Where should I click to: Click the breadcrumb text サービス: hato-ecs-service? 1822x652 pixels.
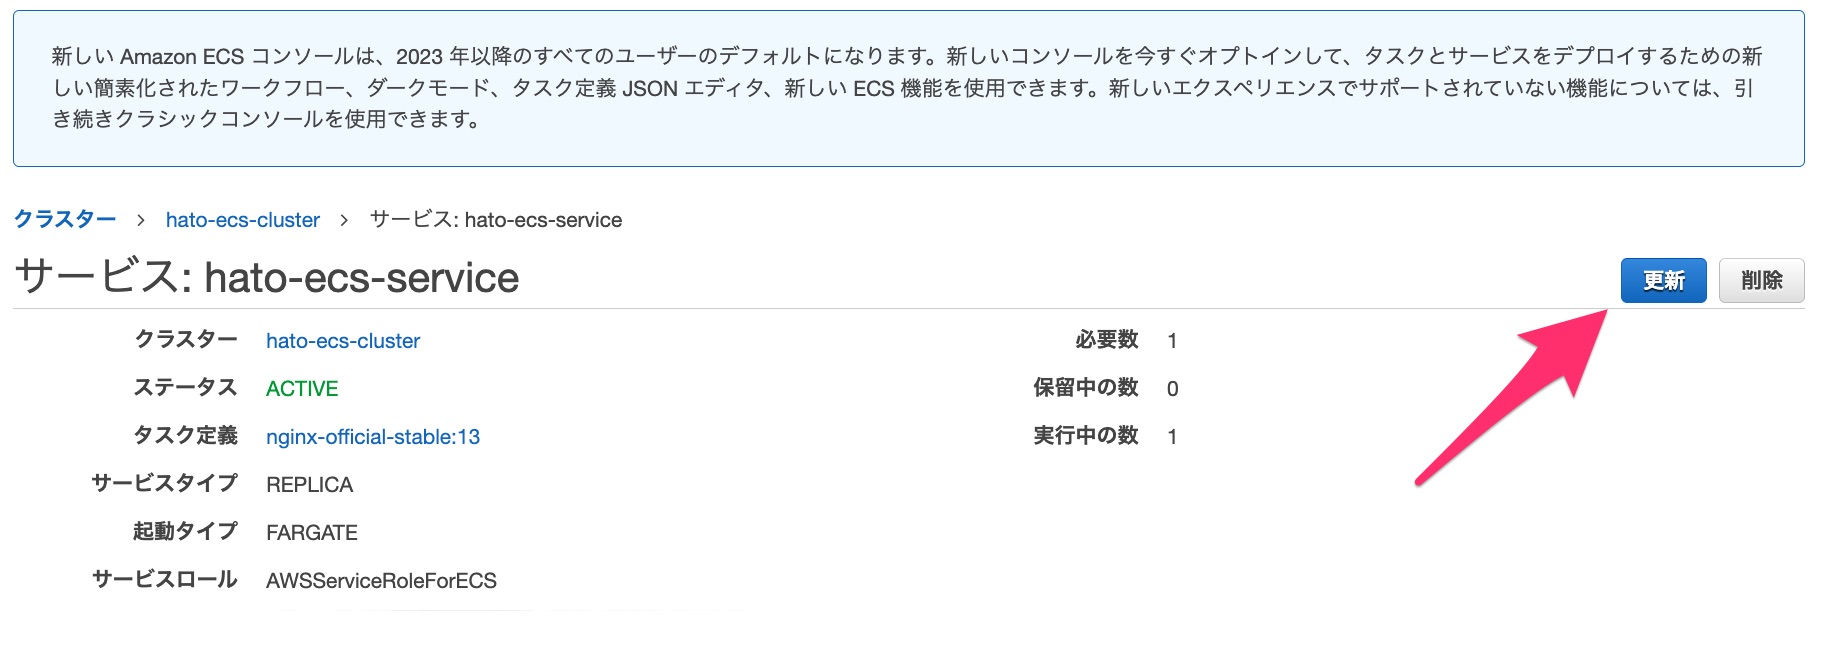pos(496,220)
